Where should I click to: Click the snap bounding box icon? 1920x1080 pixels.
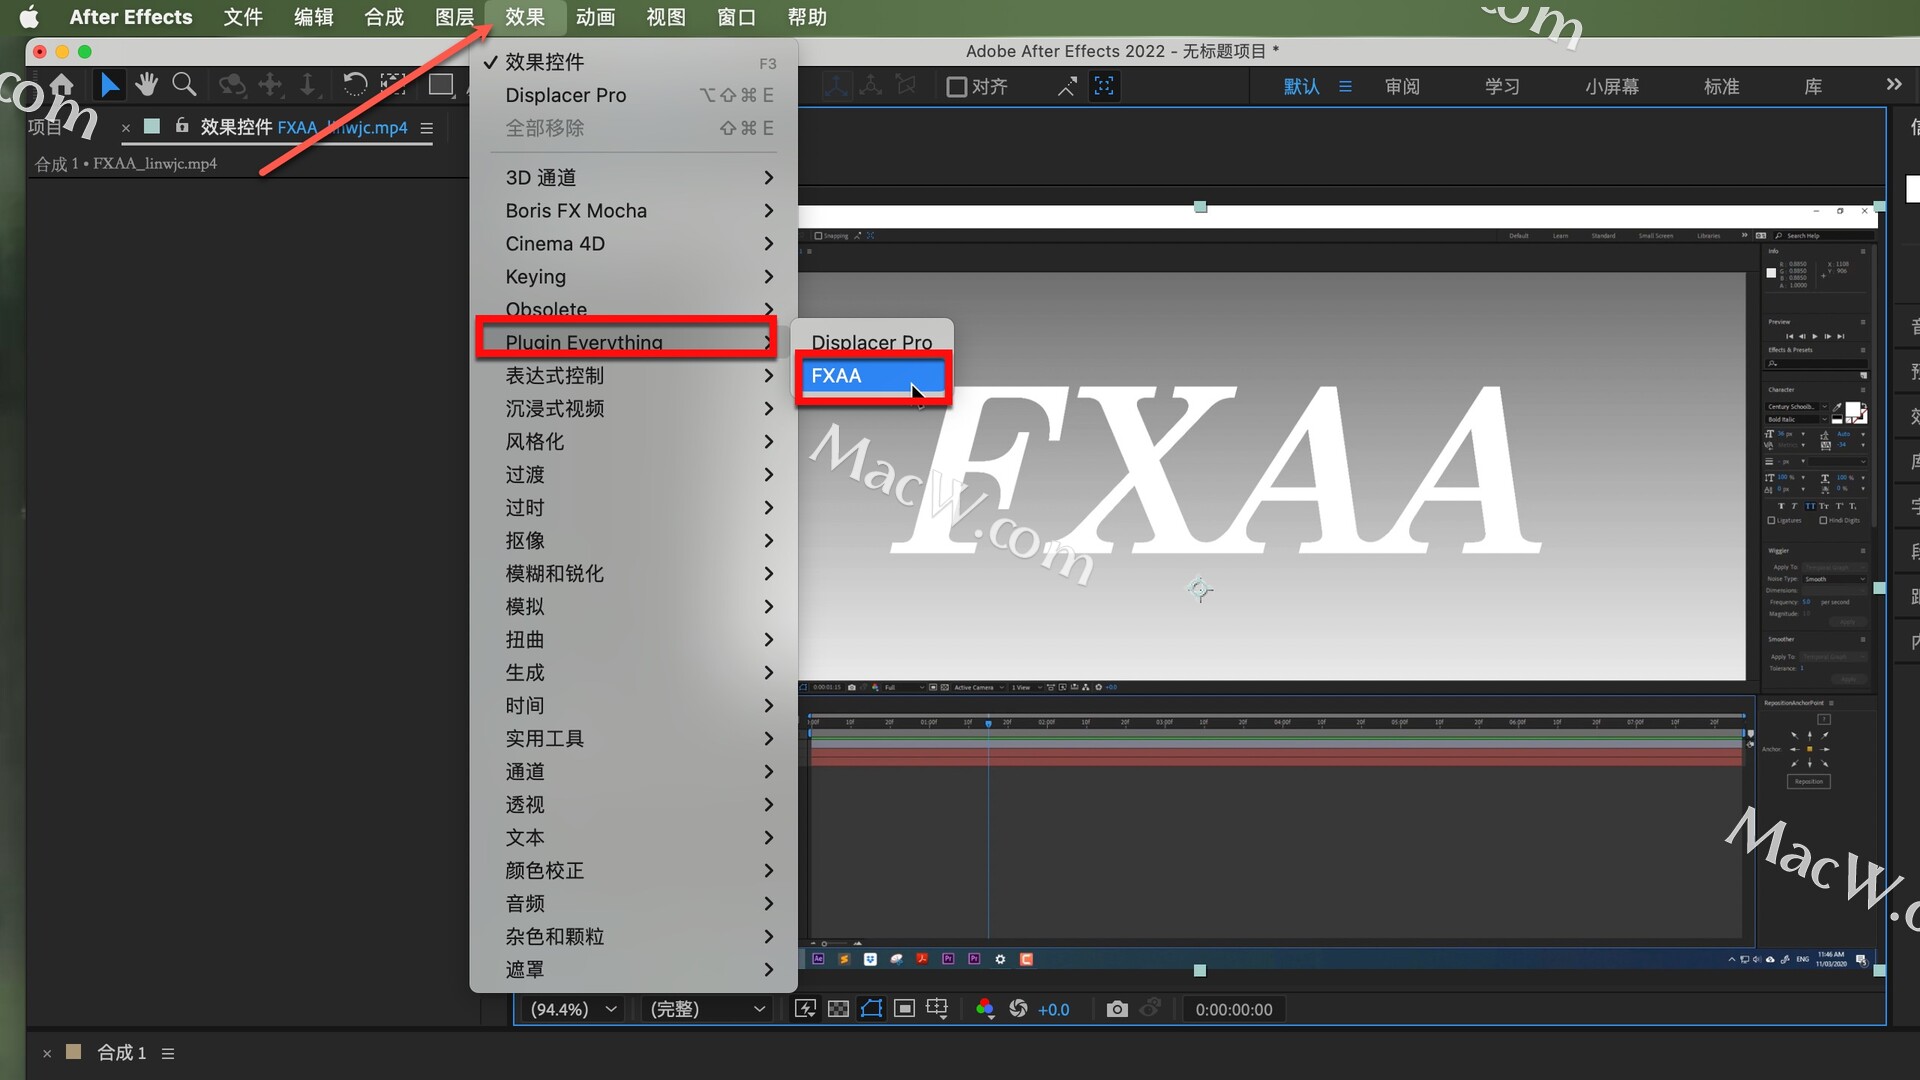1104,86
